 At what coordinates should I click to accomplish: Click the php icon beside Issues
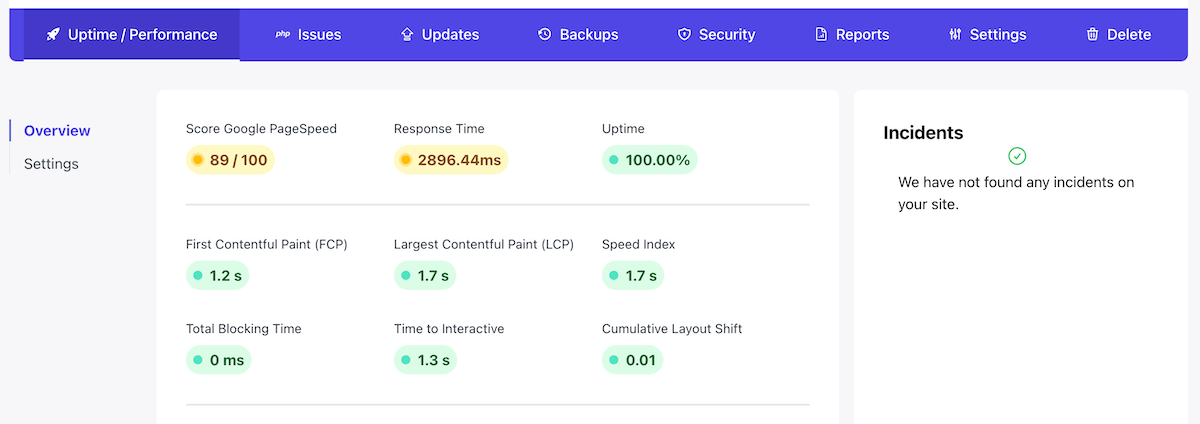[x=282, y=34]
